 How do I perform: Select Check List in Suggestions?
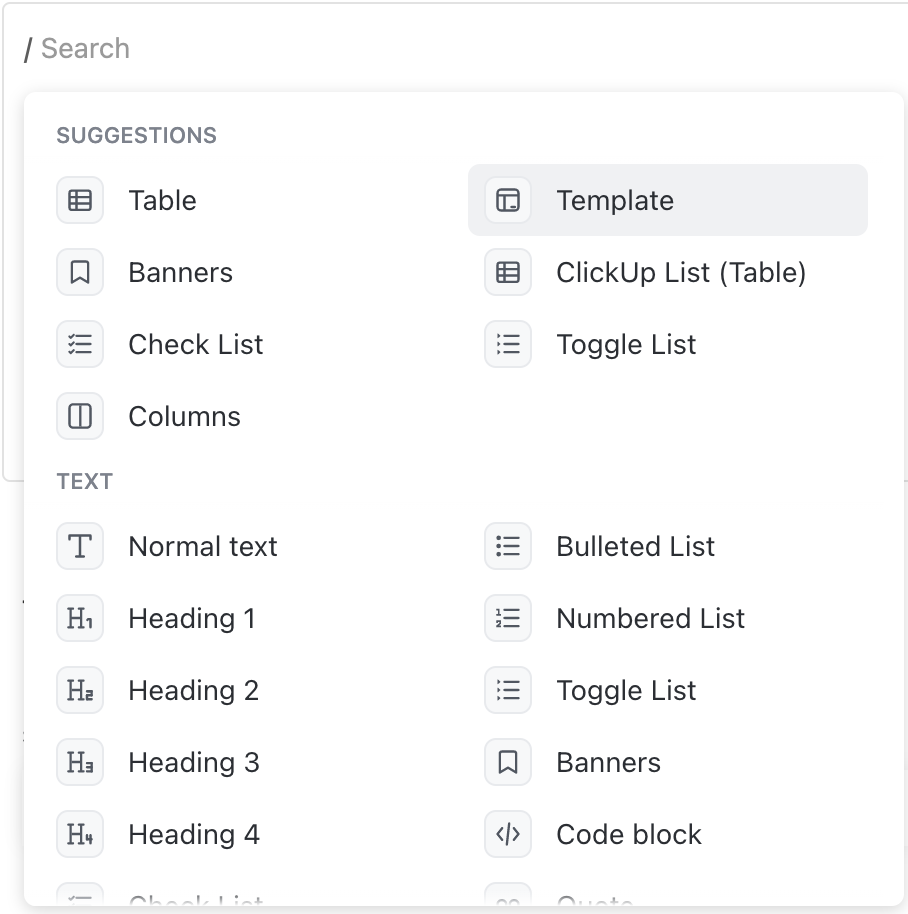tap(195, 344)
